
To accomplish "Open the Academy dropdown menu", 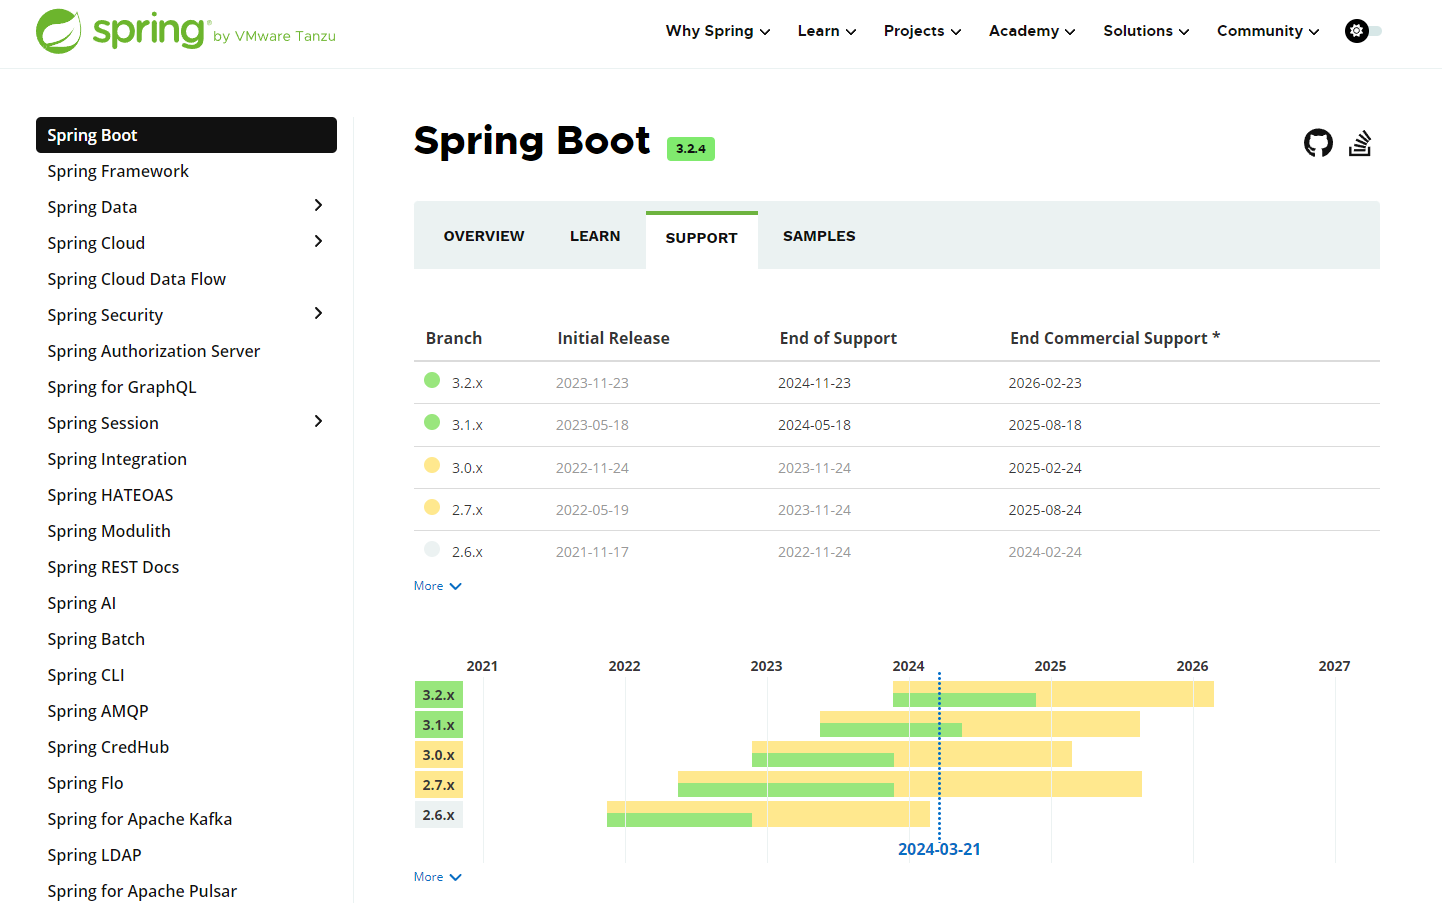I will pyautogui.click(x=1032, y=31).
